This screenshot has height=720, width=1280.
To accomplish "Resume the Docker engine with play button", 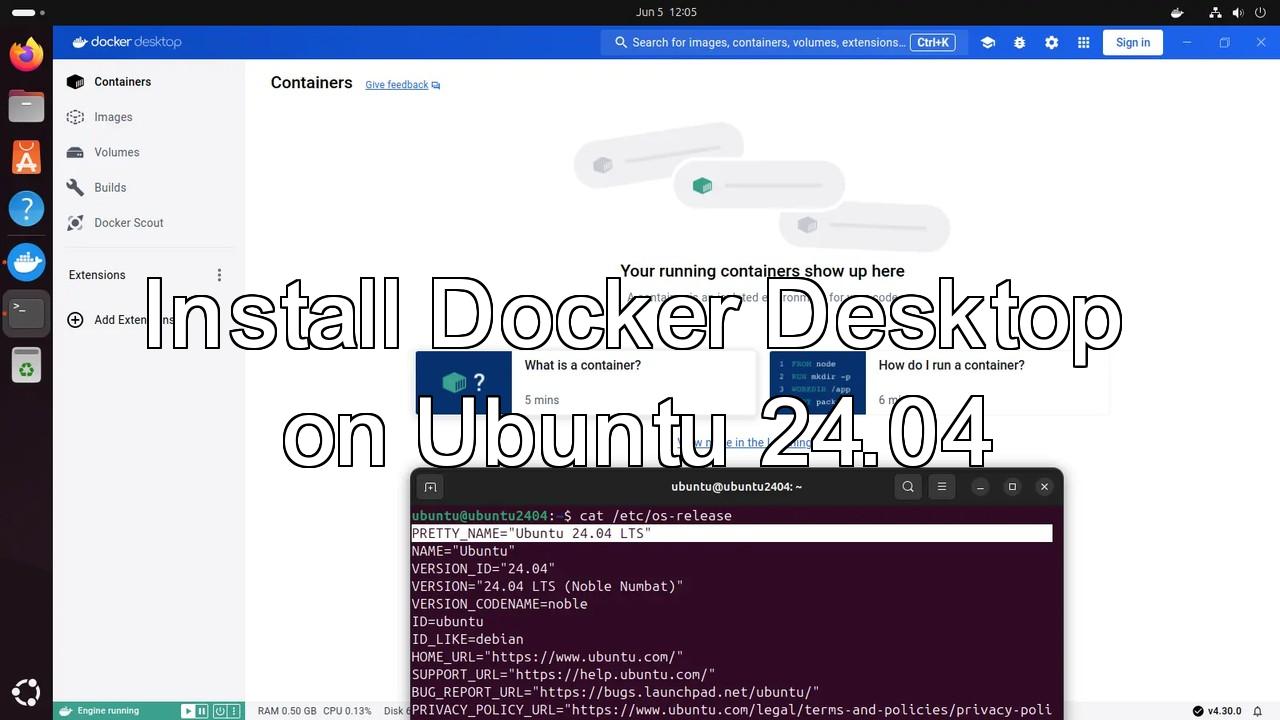I will (x=187, y=711).
